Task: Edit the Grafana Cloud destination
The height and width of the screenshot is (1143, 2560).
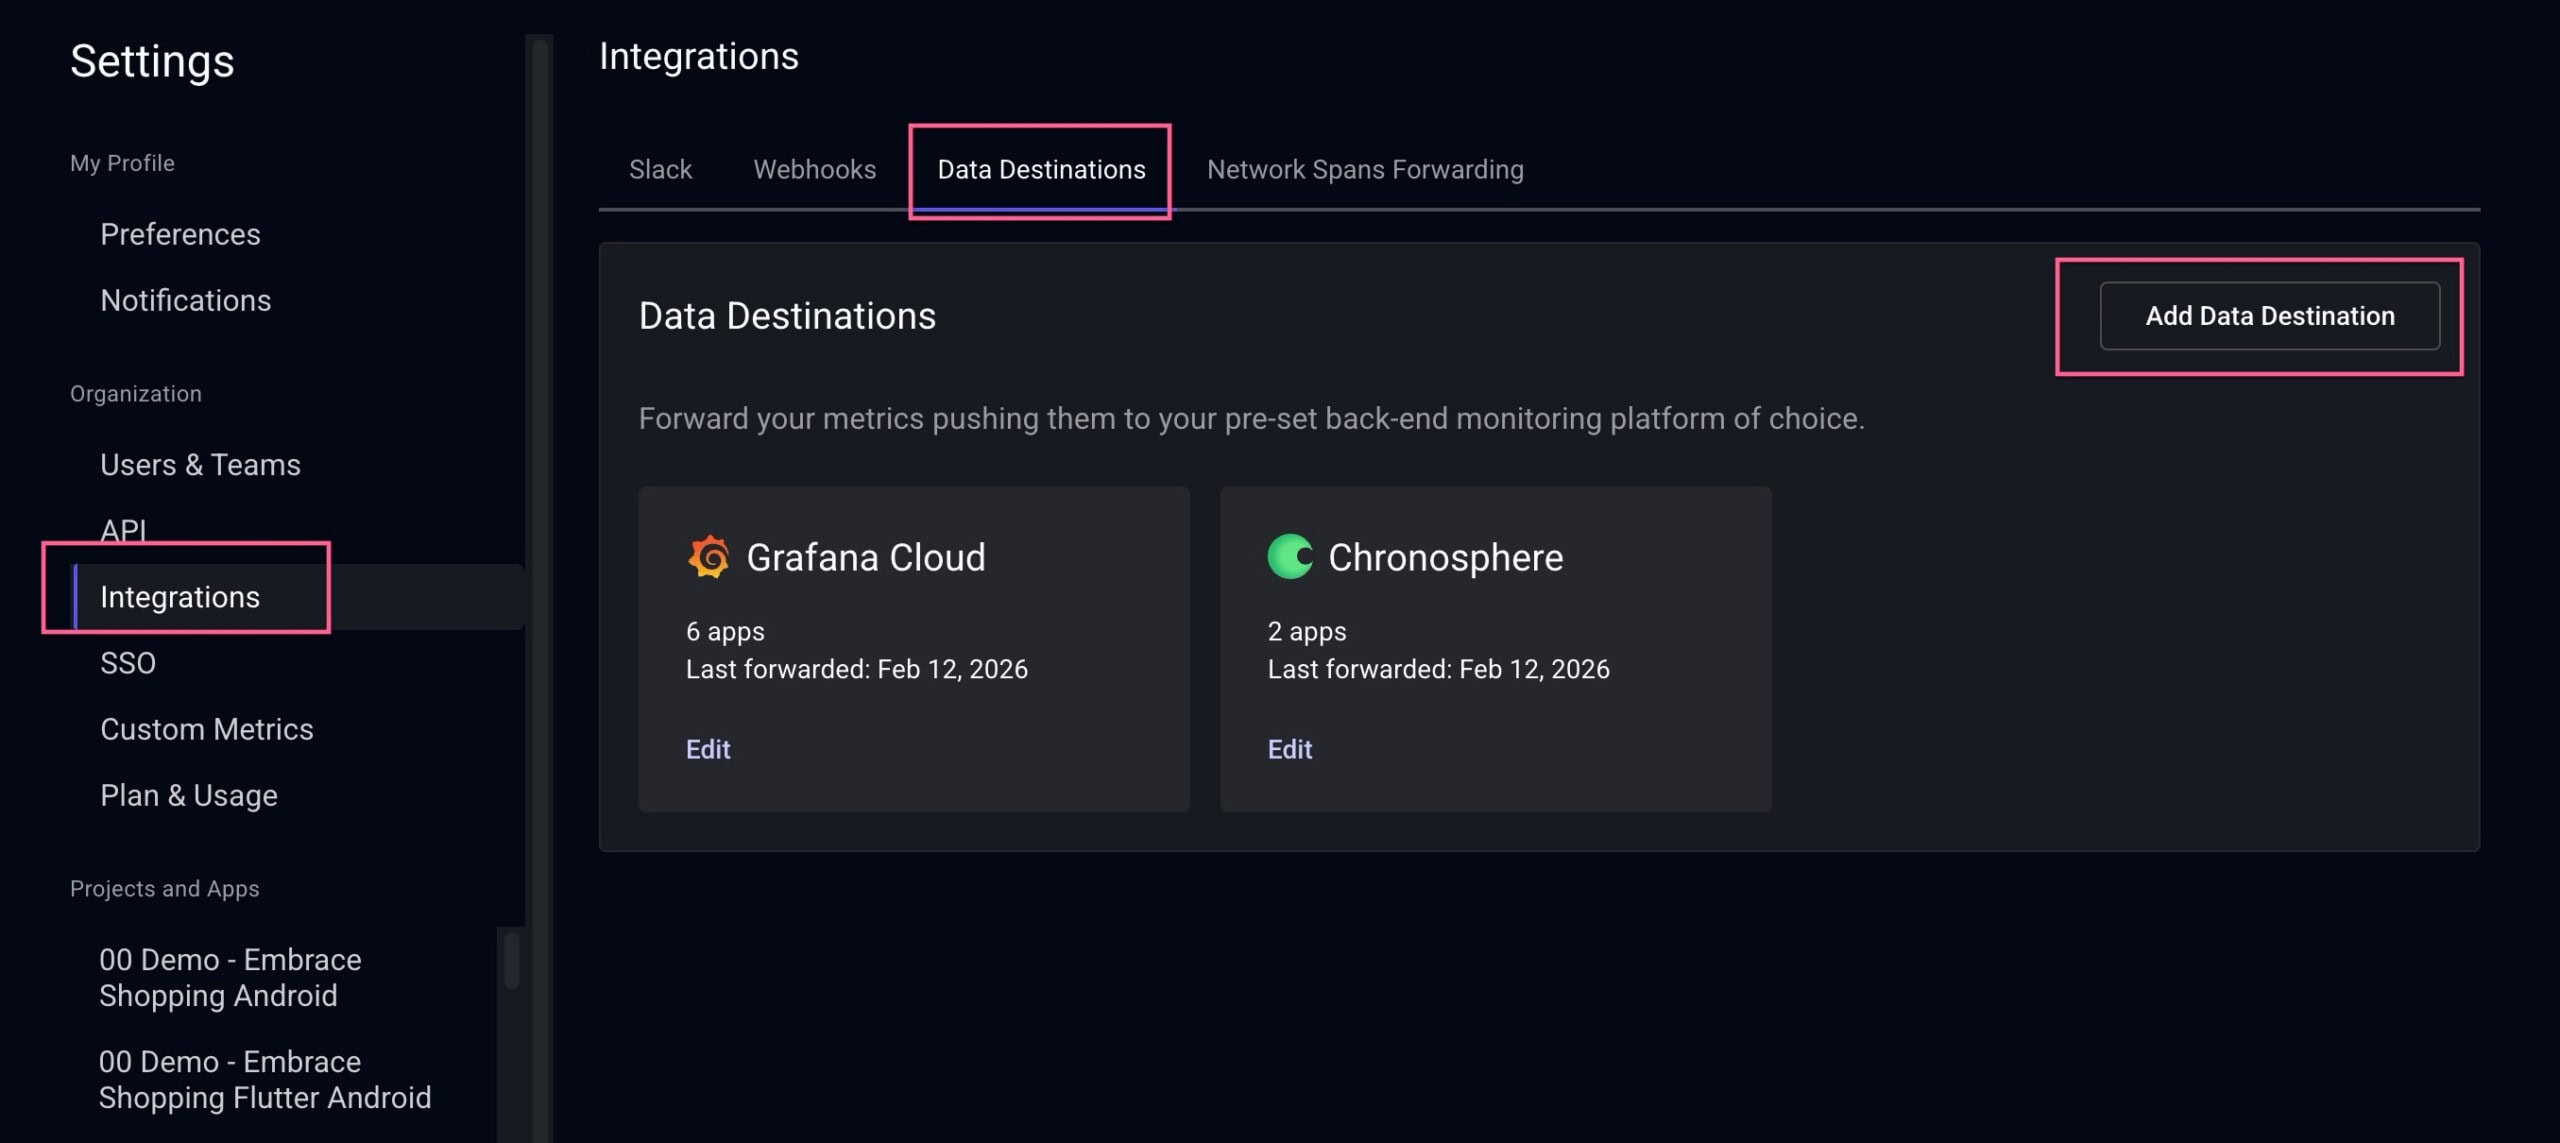Action: (707, 749)
